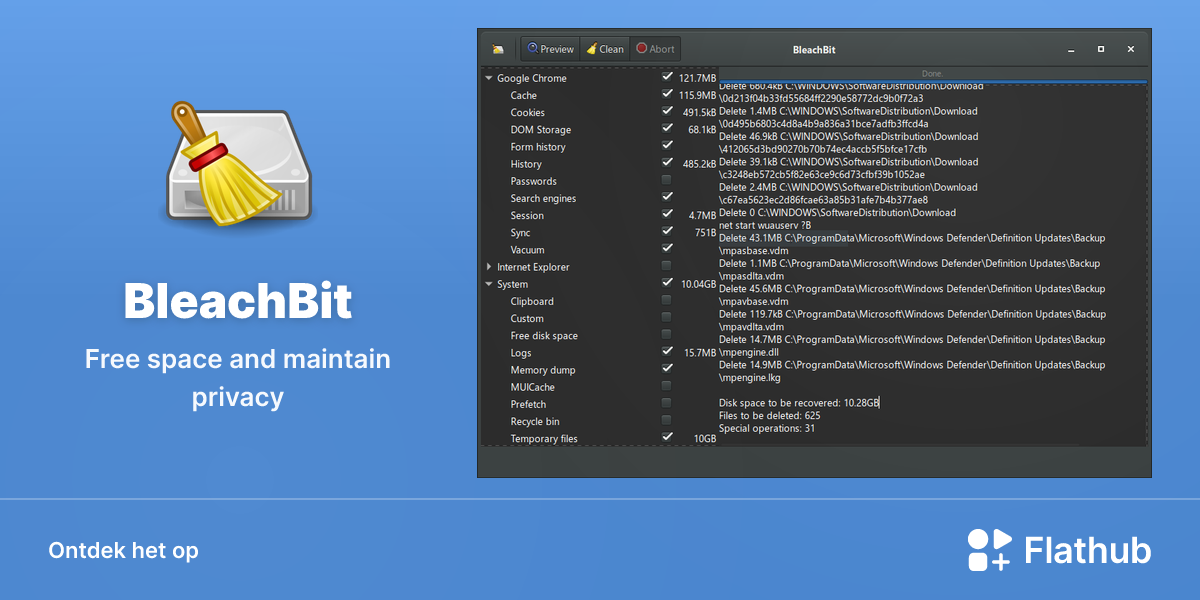Enable the Recycle bin checkbox
The image size is (1200, 600).
click(667, 419)
